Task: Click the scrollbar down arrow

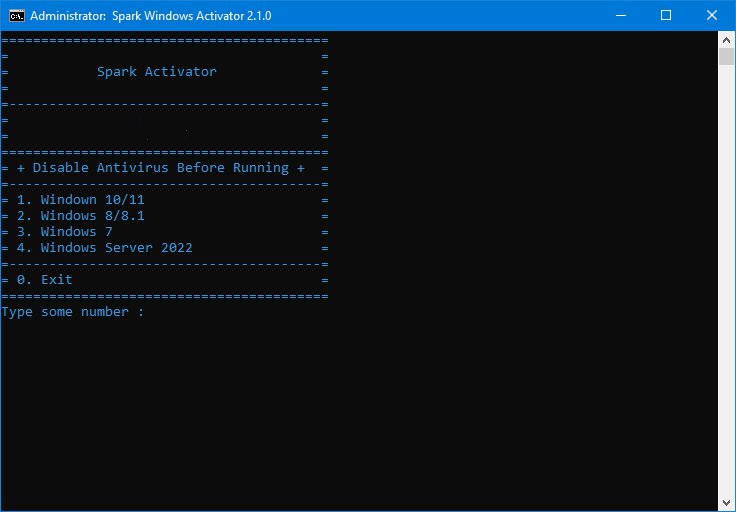Action: 726,504
